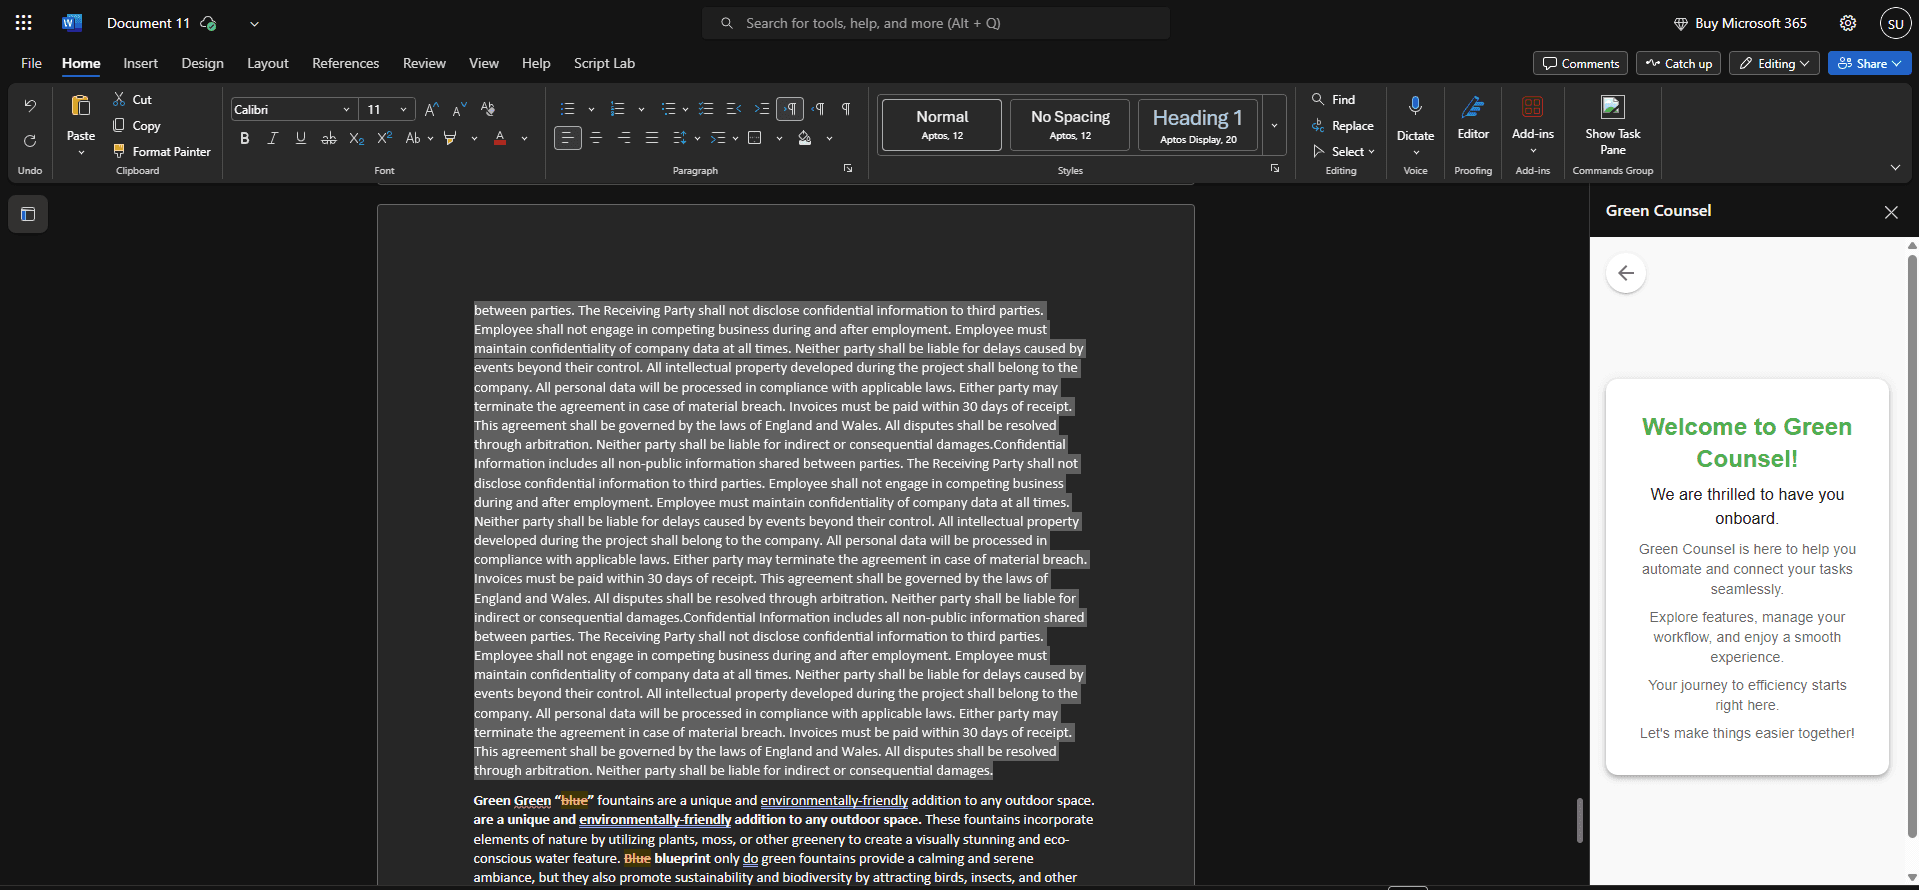Justify the paragraph text
The width and height of the screenshot is (1919, 890).
(x=652, y=138)
